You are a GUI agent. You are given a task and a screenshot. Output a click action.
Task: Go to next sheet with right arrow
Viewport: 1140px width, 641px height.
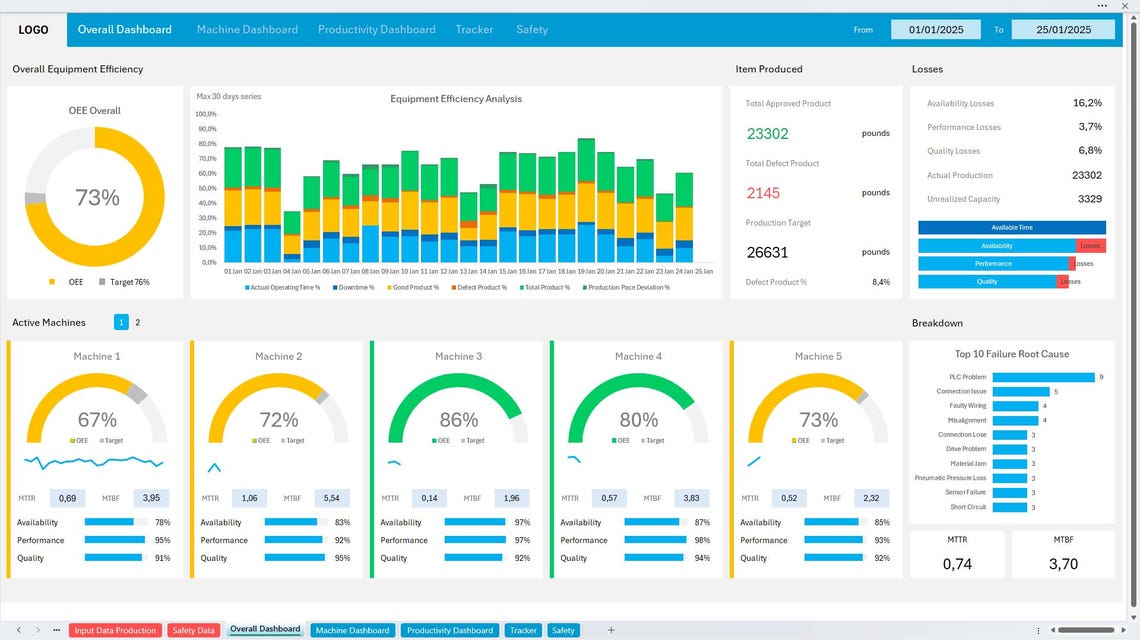[38, 630]
